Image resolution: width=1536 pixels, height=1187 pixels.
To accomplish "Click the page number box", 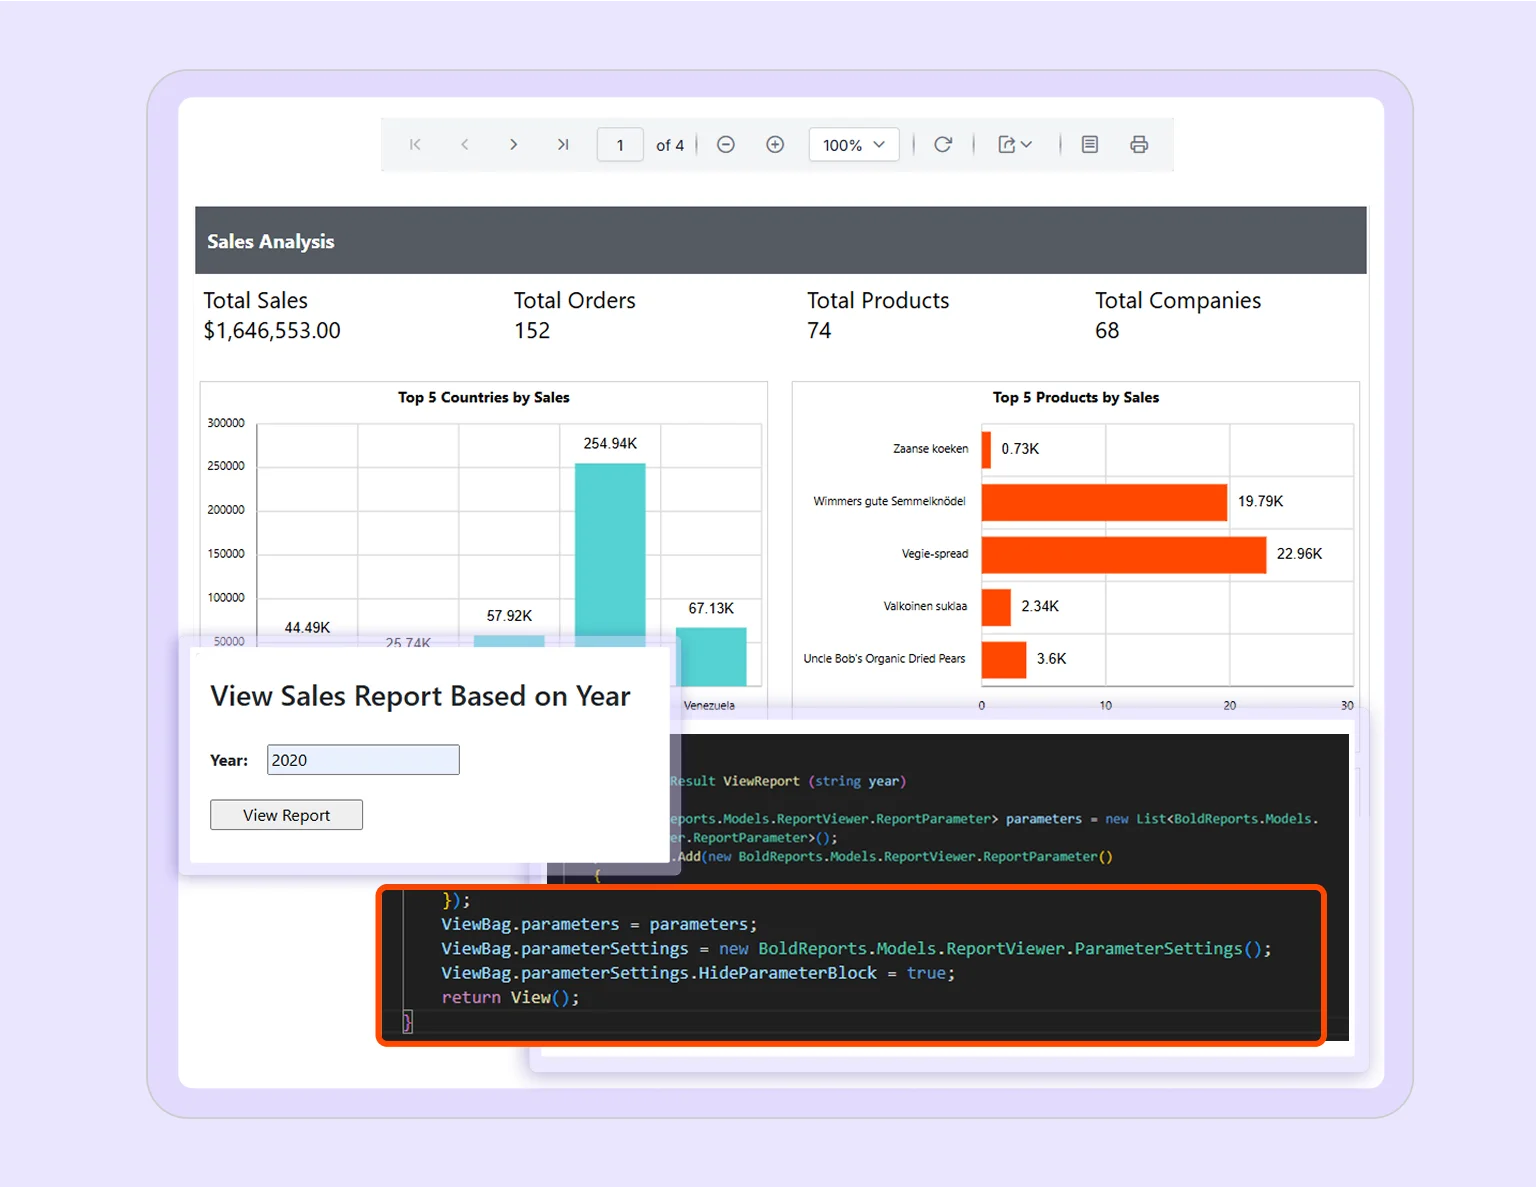I will (x=620, y=144).
